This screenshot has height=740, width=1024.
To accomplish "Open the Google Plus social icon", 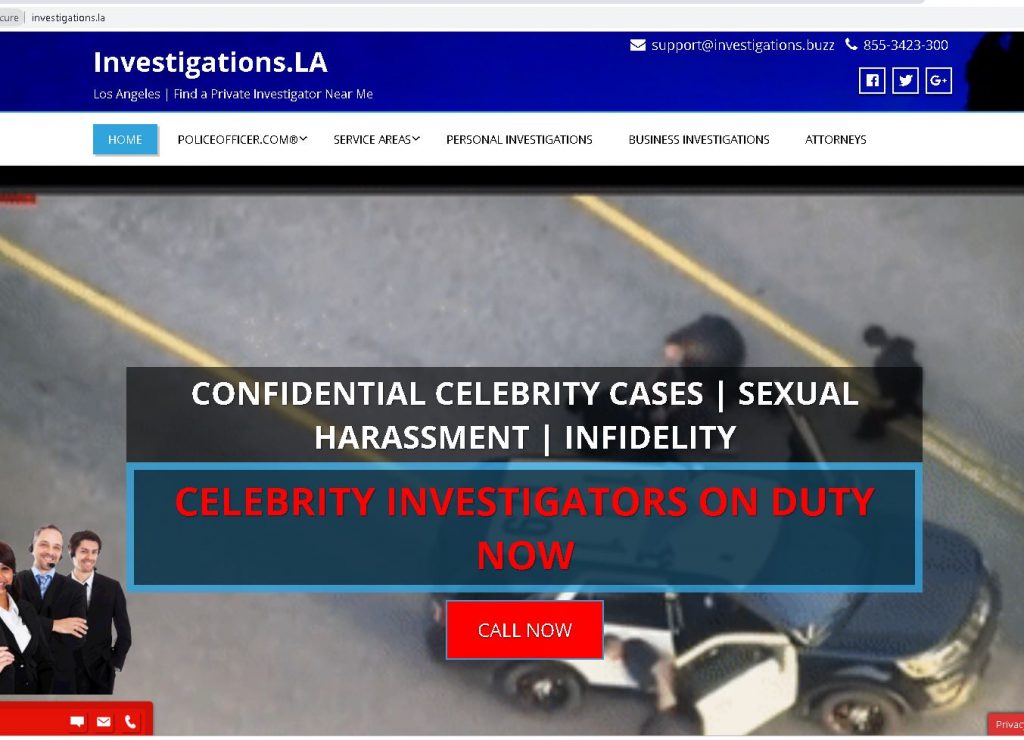I will [938, 81].
